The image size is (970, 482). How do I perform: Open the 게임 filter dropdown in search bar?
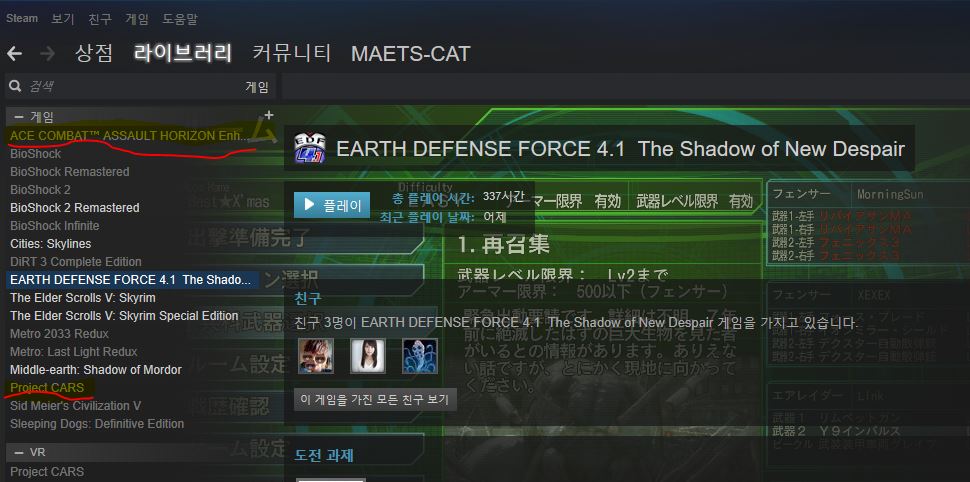click(257, 87)
